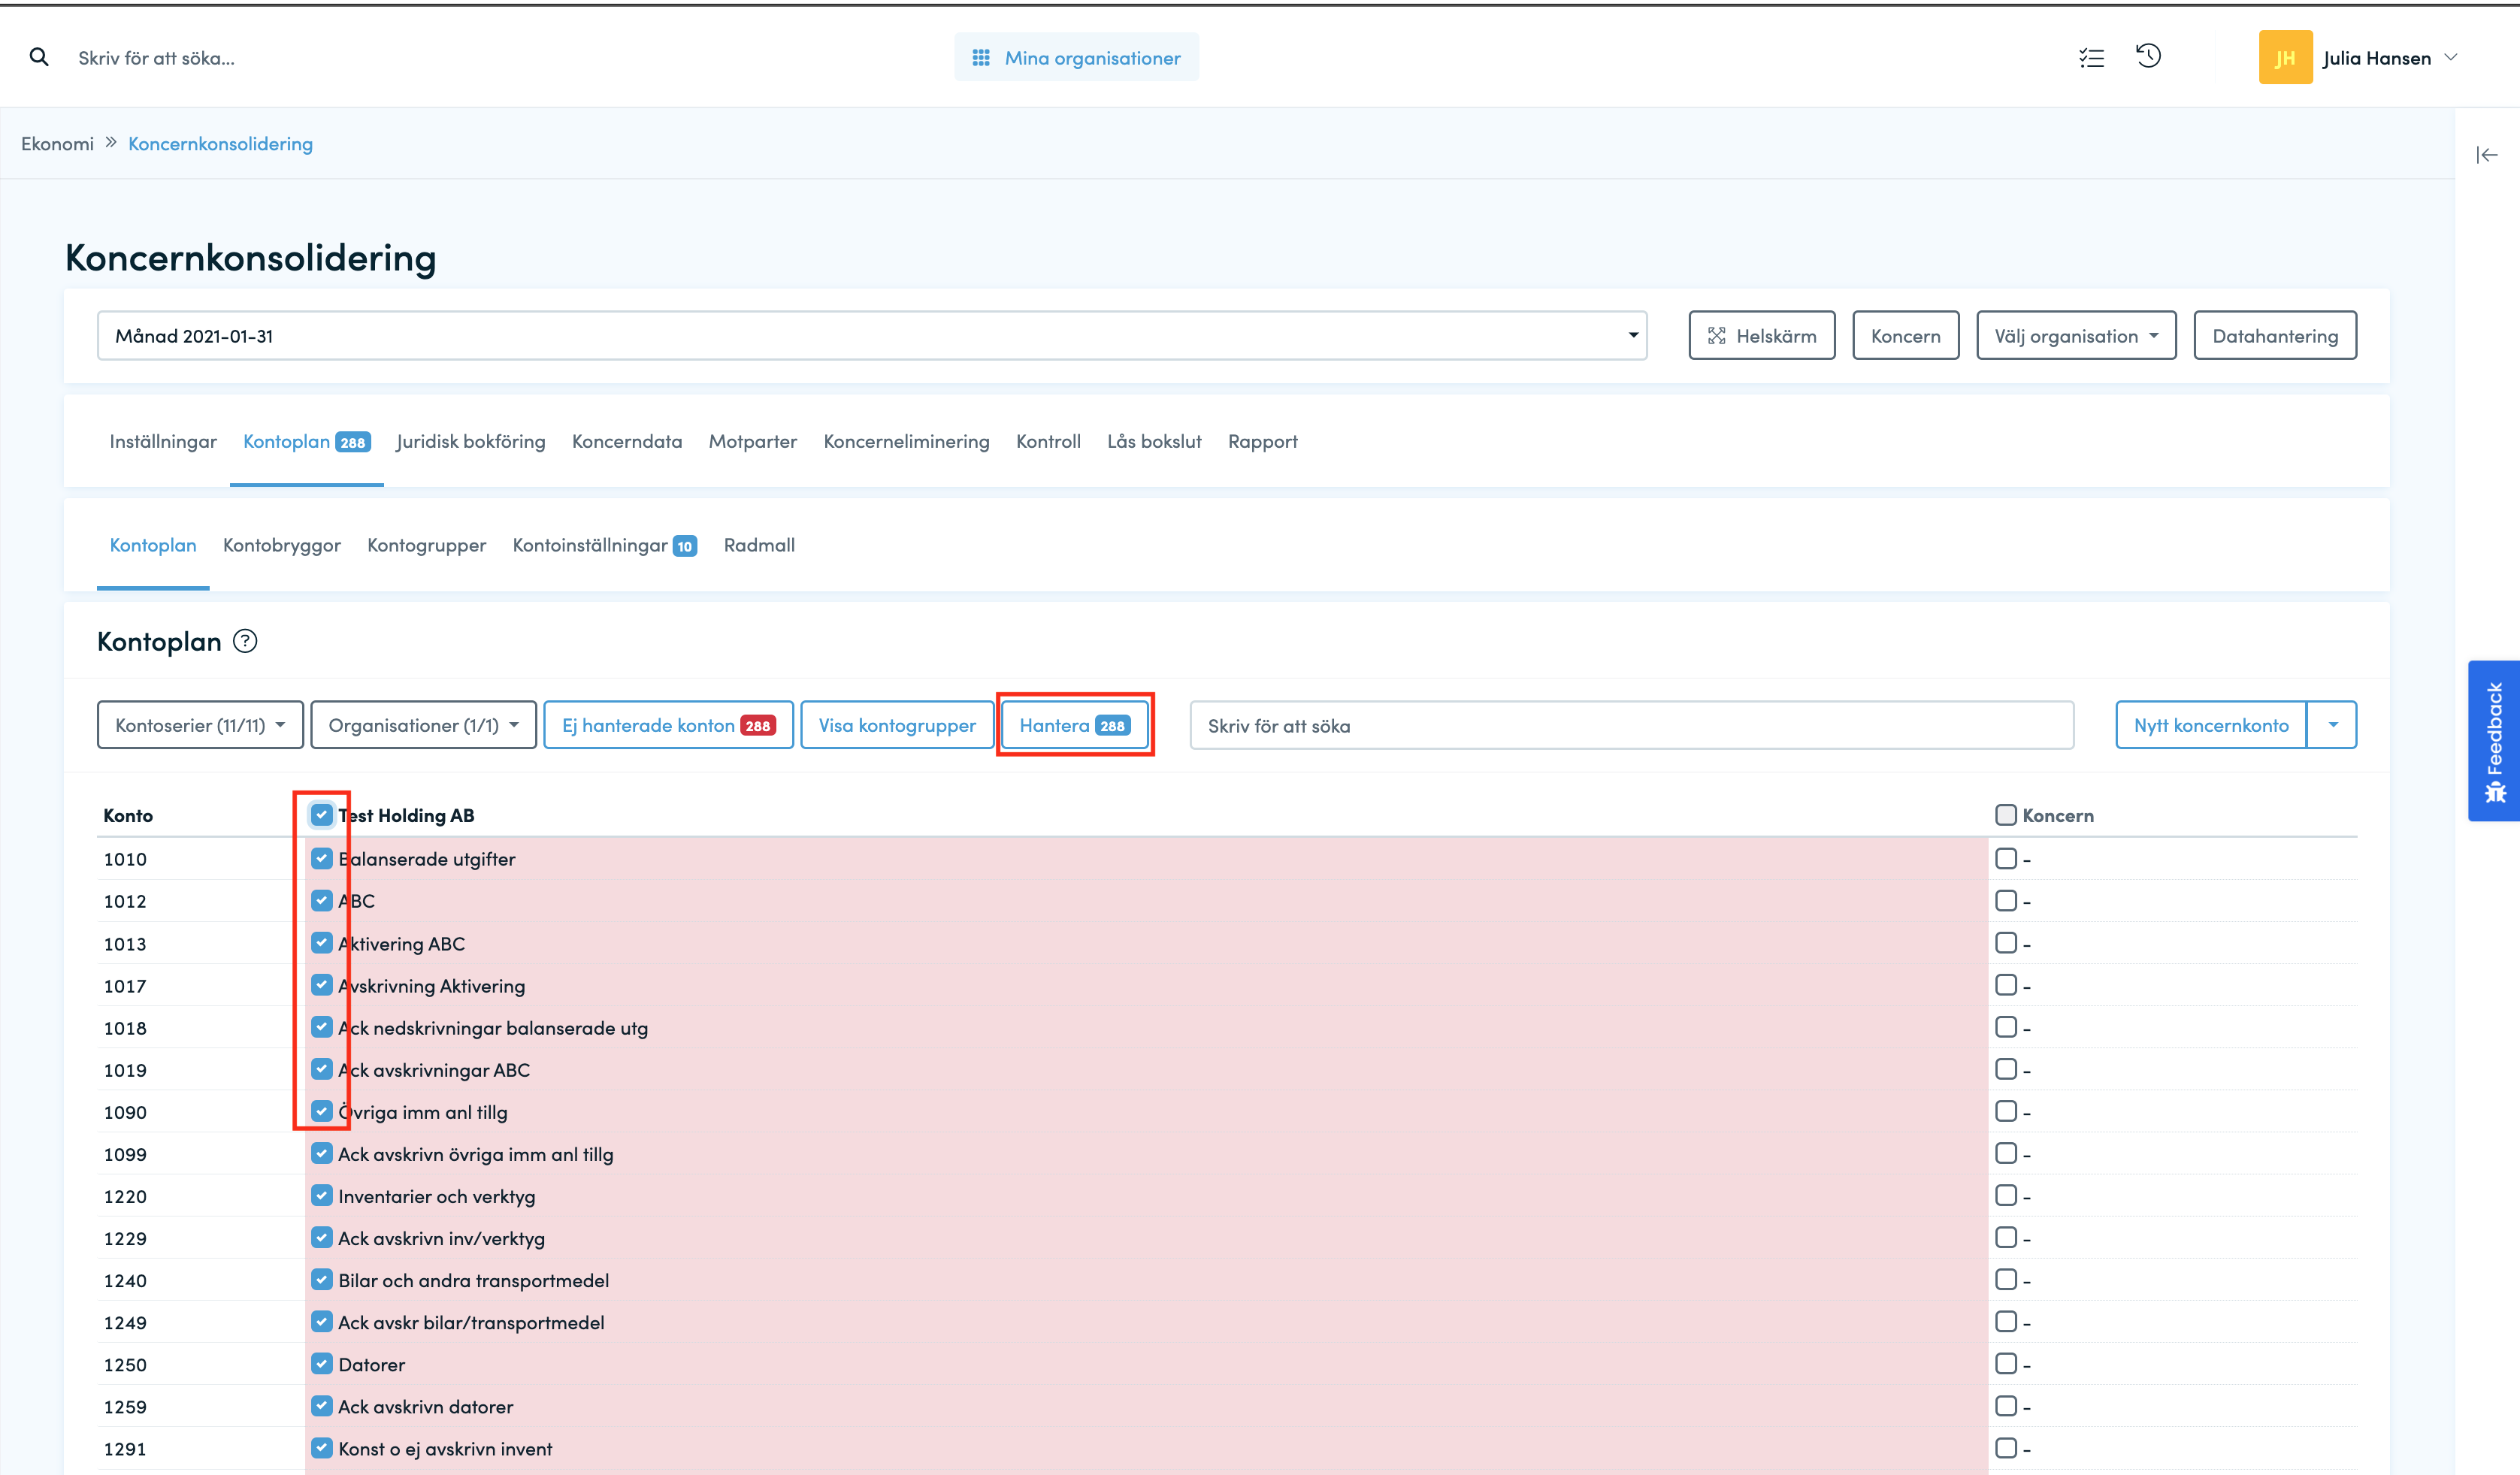The width and height of the screenshot is (2520, 1475).
Task: Click the fullscreen icon in Helskärm button
Action: (x=1717, y=336)
